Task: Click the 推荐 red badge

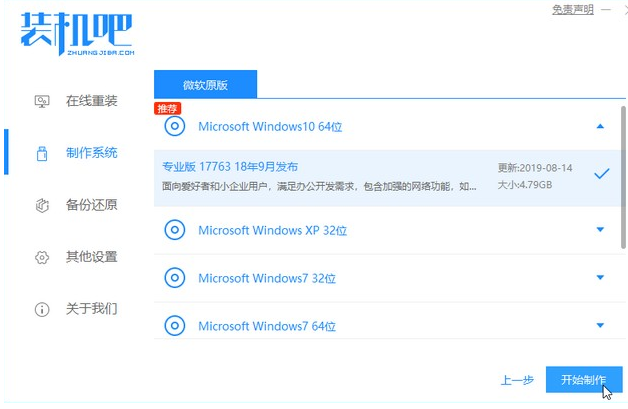Action: click(167, 108)
